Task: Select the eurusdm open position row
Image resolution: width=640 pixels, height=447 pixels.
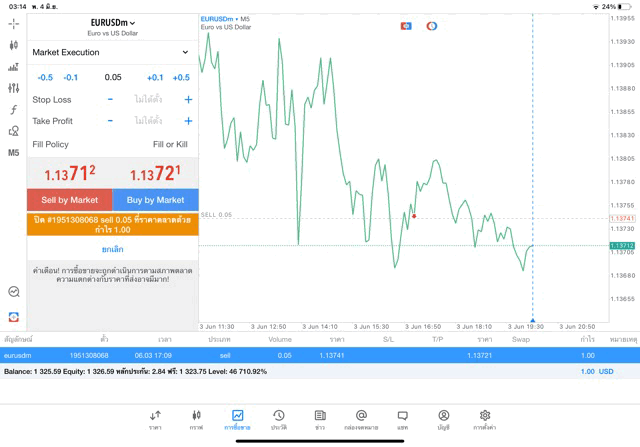Action: tap(320, 355)
